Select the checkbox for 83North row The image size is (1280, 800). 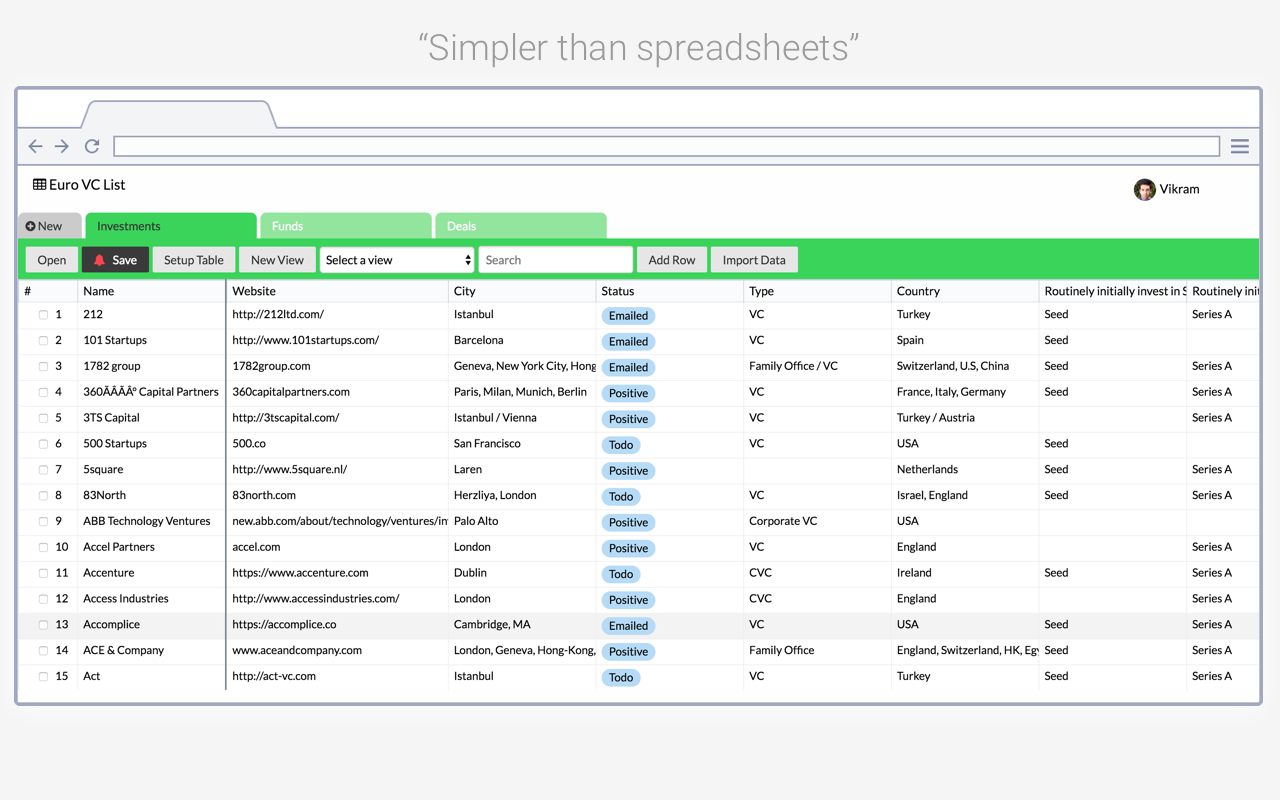(x=43, y=496)
